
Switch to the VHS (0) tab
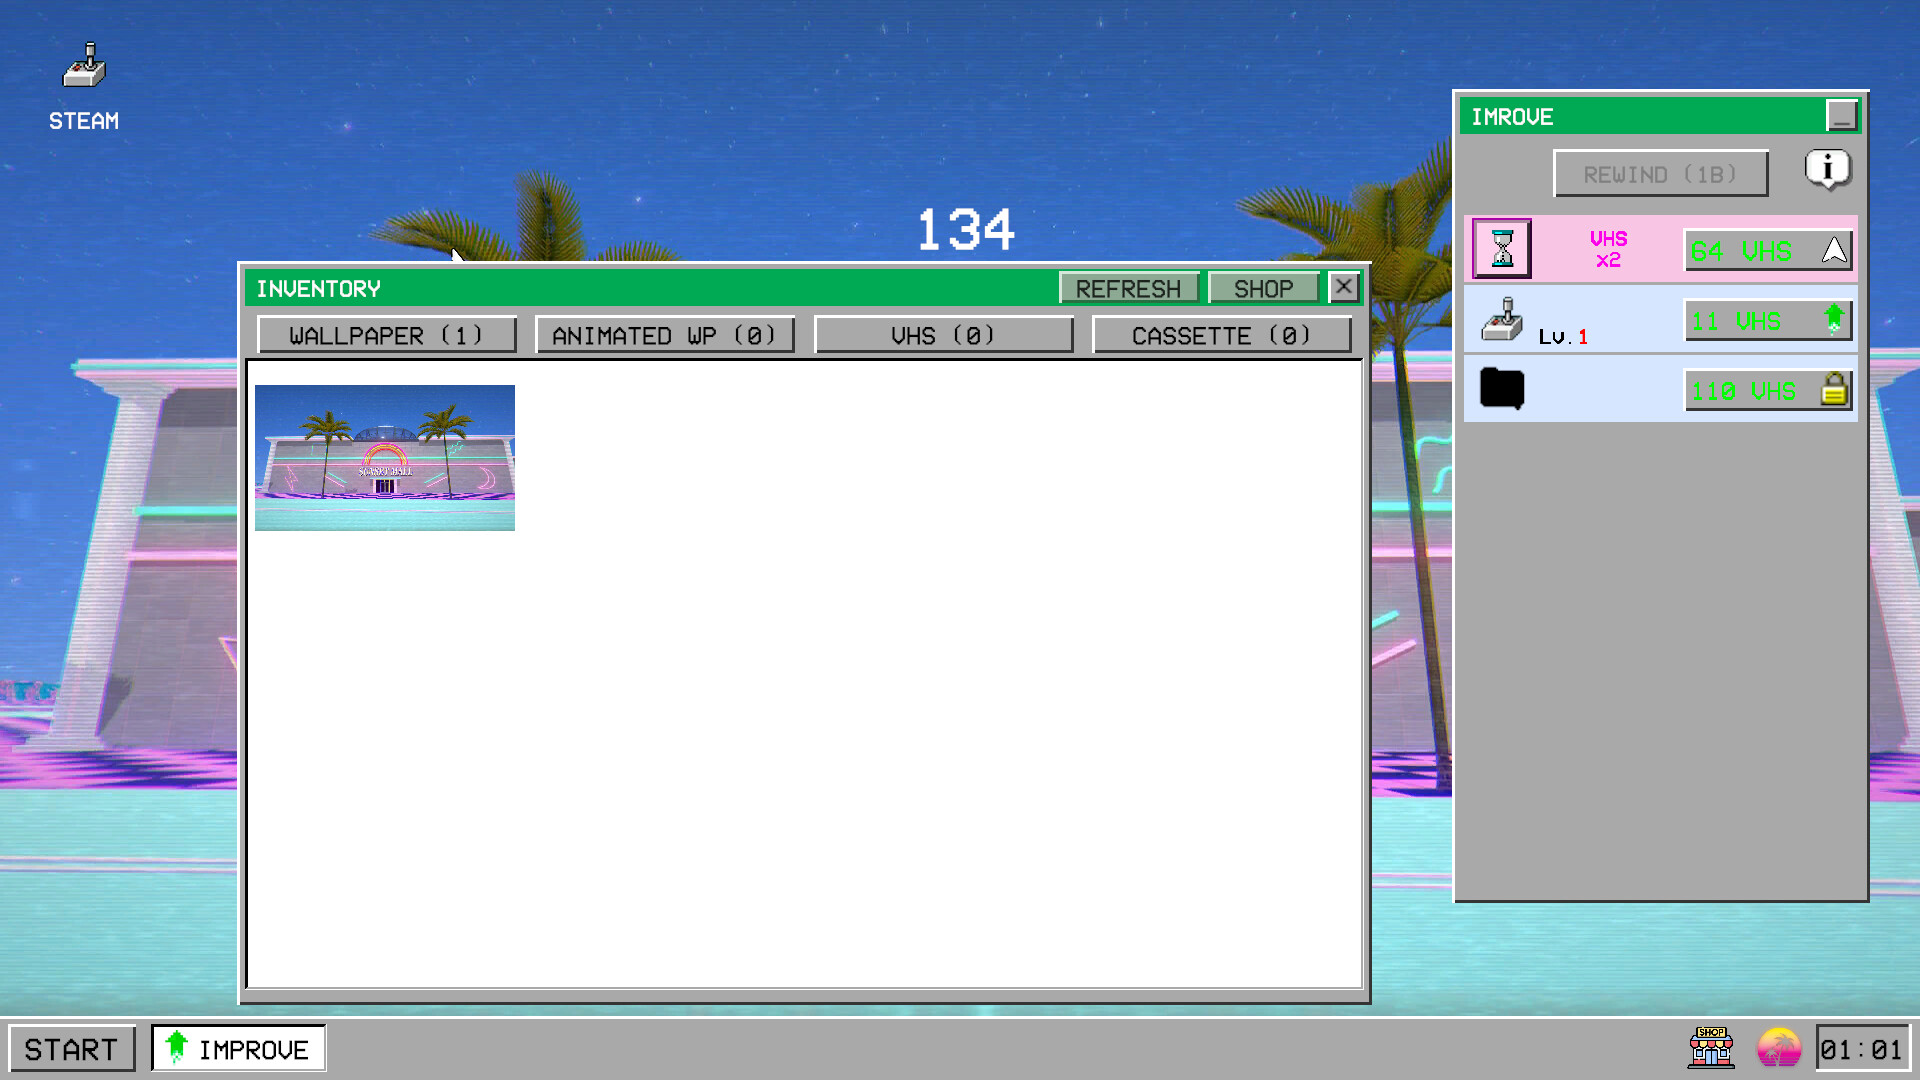tap(943, 335)
